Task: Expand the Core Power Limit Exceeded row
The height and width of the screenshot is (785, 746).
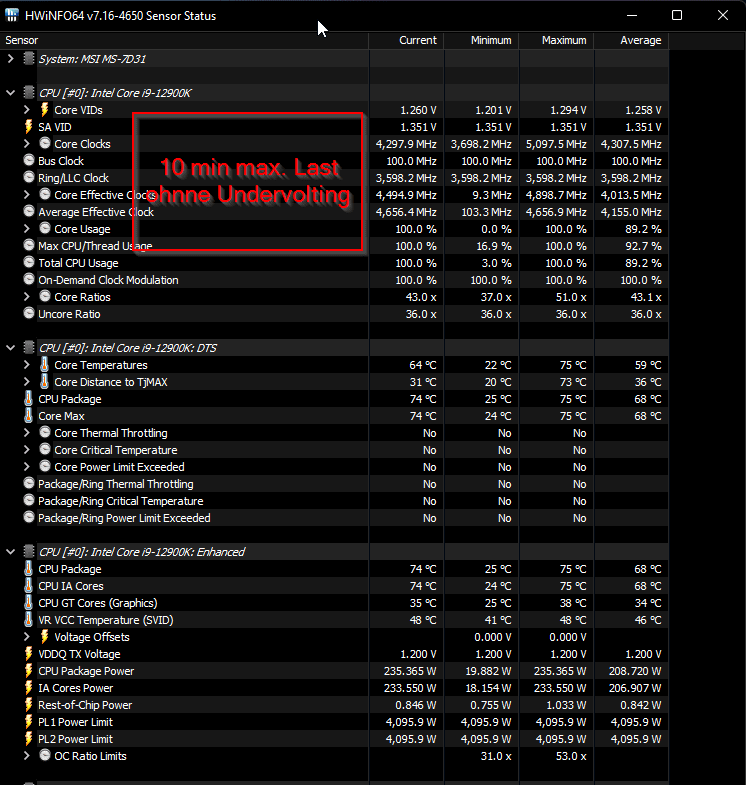Action: pyautogui.click(x=27, y=467)
